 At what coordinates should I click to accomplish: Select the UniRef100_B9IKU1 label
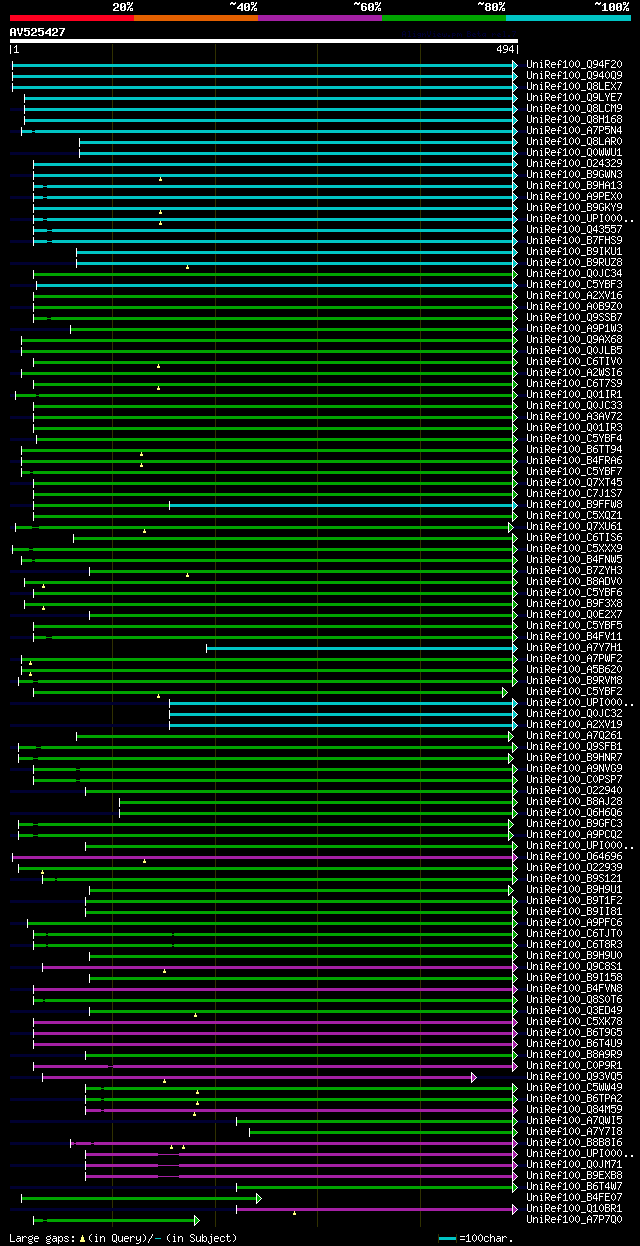click(x=574, y=251)
